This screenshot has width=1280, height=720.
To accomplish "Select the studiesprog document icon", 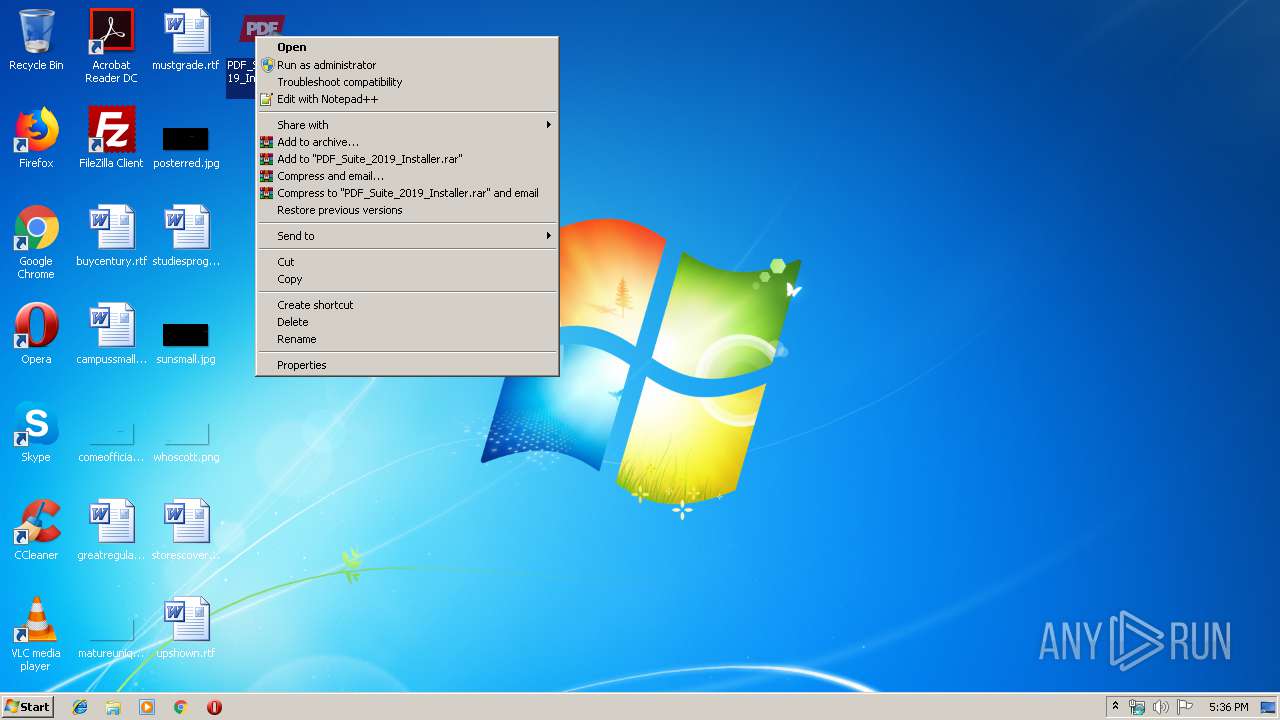I will (x=186, y=236).
